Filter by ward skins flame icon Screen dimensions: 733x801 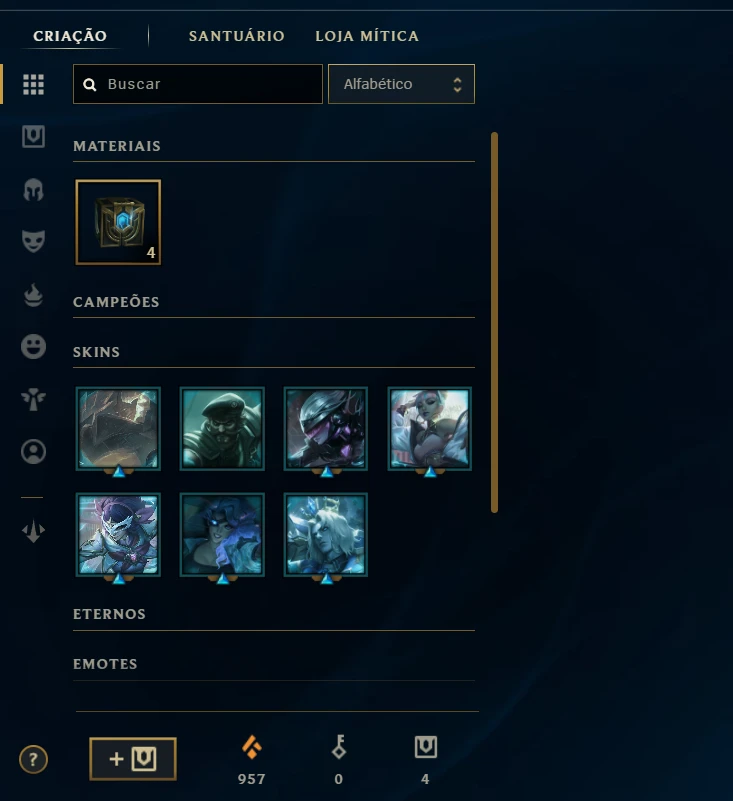[x=33, y=295]
